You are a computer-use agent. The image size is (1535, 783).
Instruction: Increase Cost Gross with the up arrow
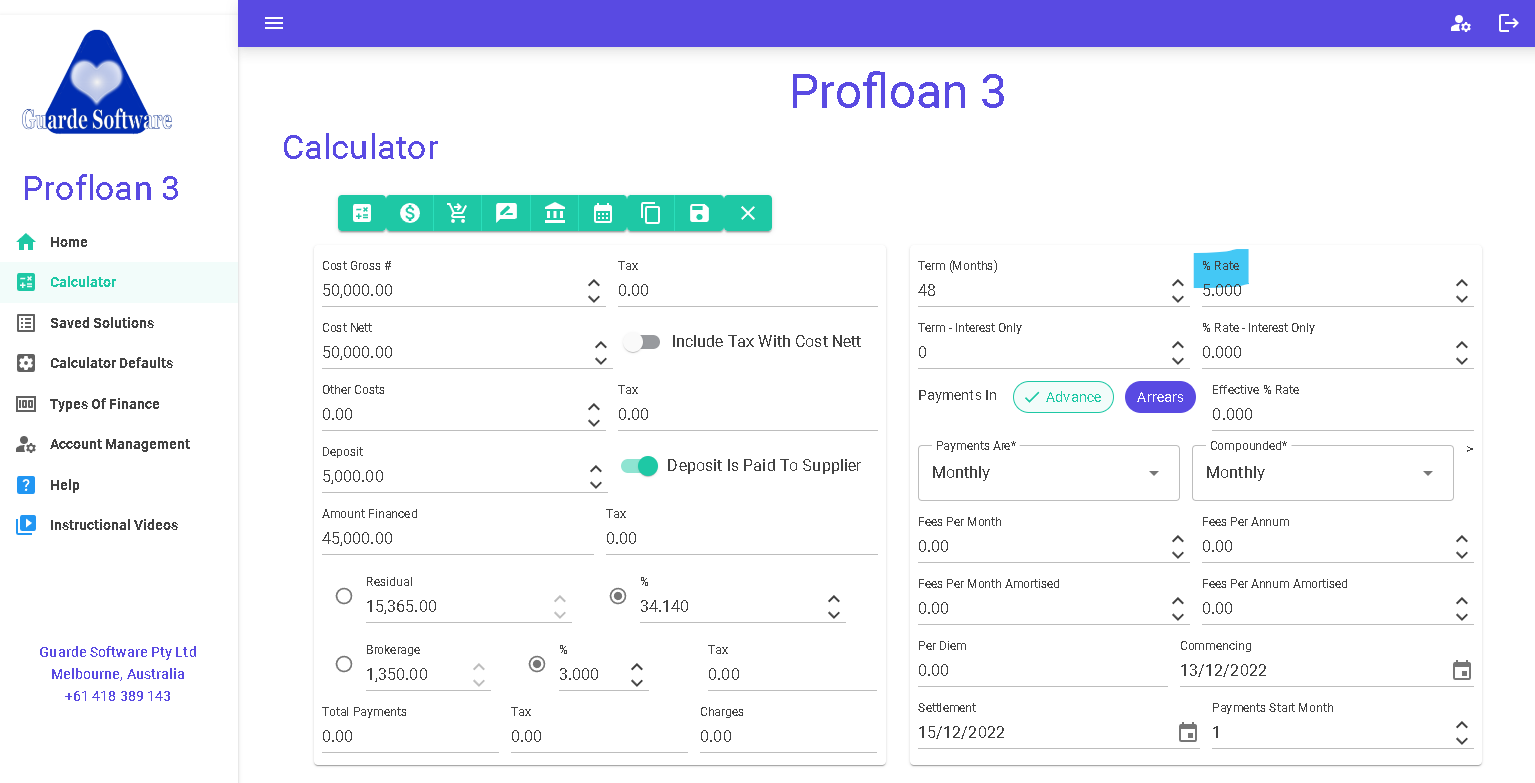(594, 283)
